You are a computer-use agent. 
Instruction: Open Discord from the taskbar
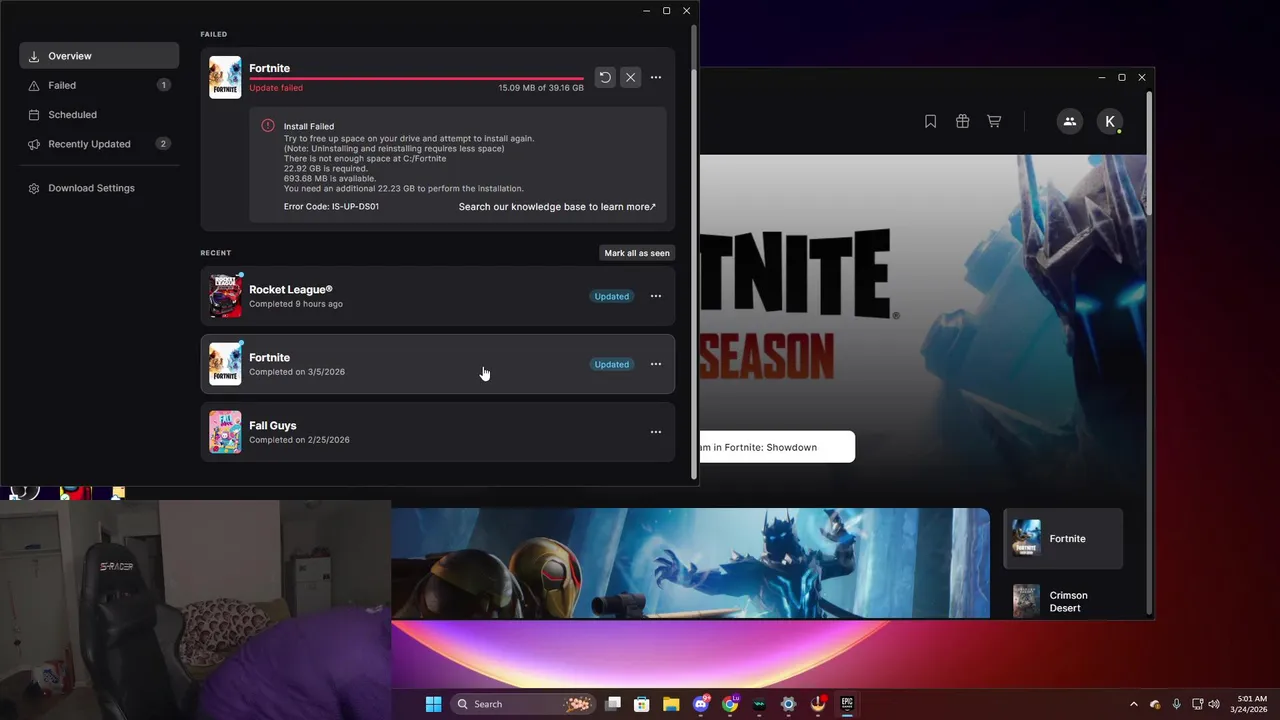pos(700,704)
